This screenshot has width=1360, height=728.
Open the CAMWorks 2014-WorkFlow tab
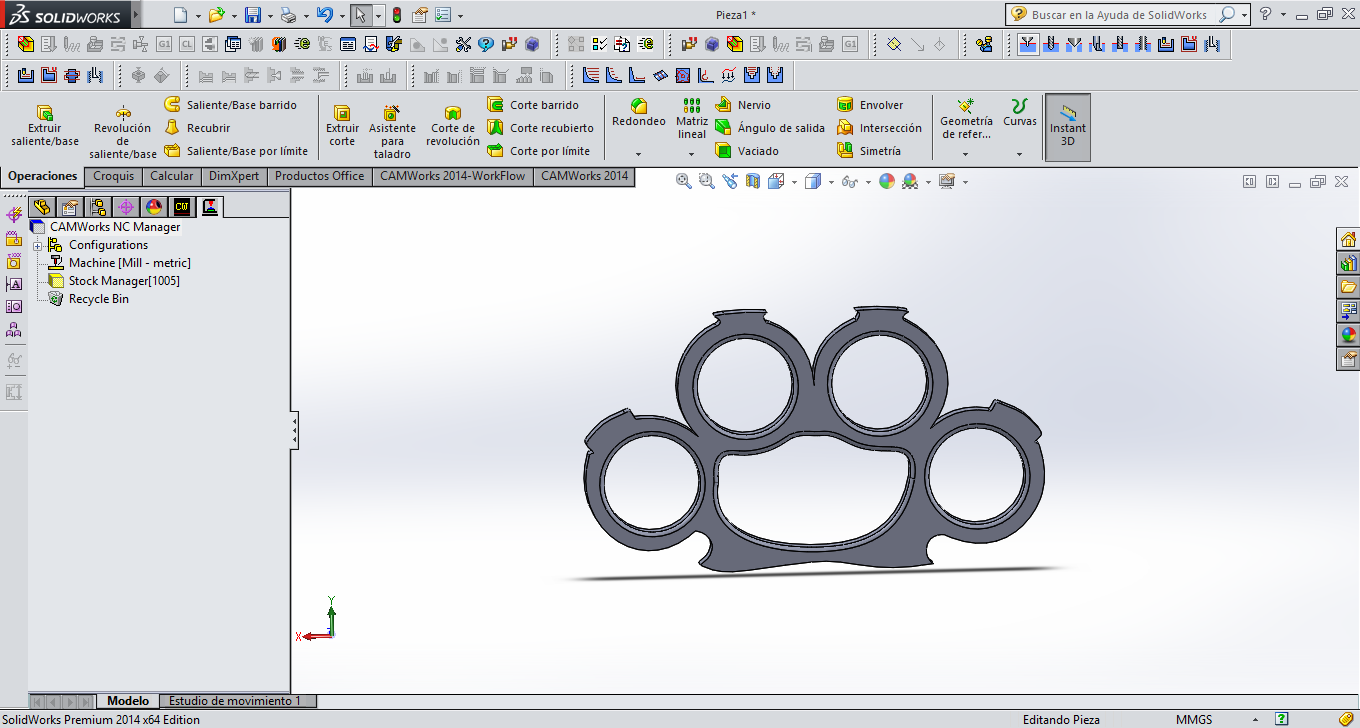(x=452, y=176)
